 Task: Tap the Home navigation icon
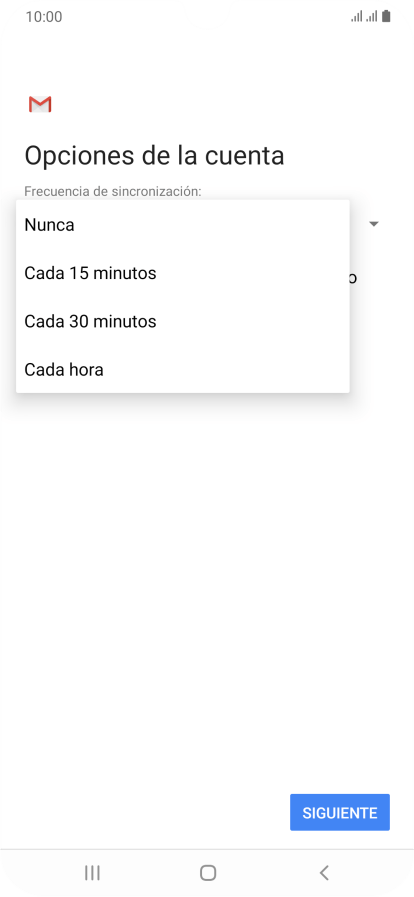[x=208, y=872]
